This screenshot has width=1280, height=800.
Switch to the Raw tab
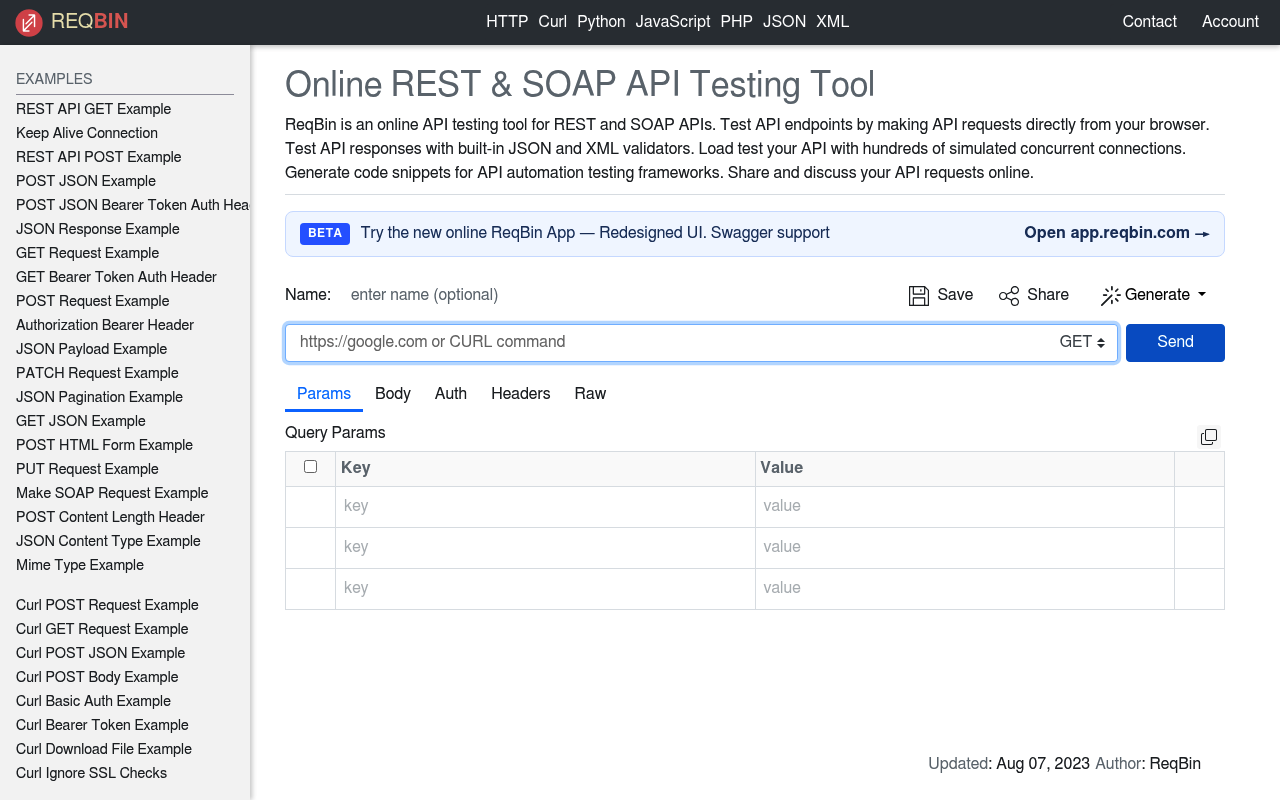(x=590, y=393)
